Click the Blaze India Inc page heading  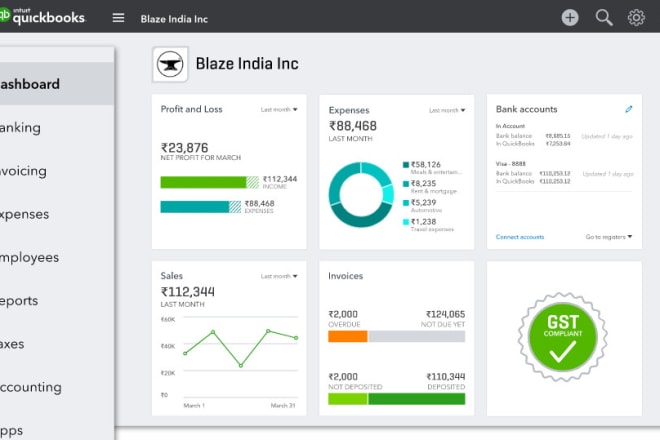[247, 64]
